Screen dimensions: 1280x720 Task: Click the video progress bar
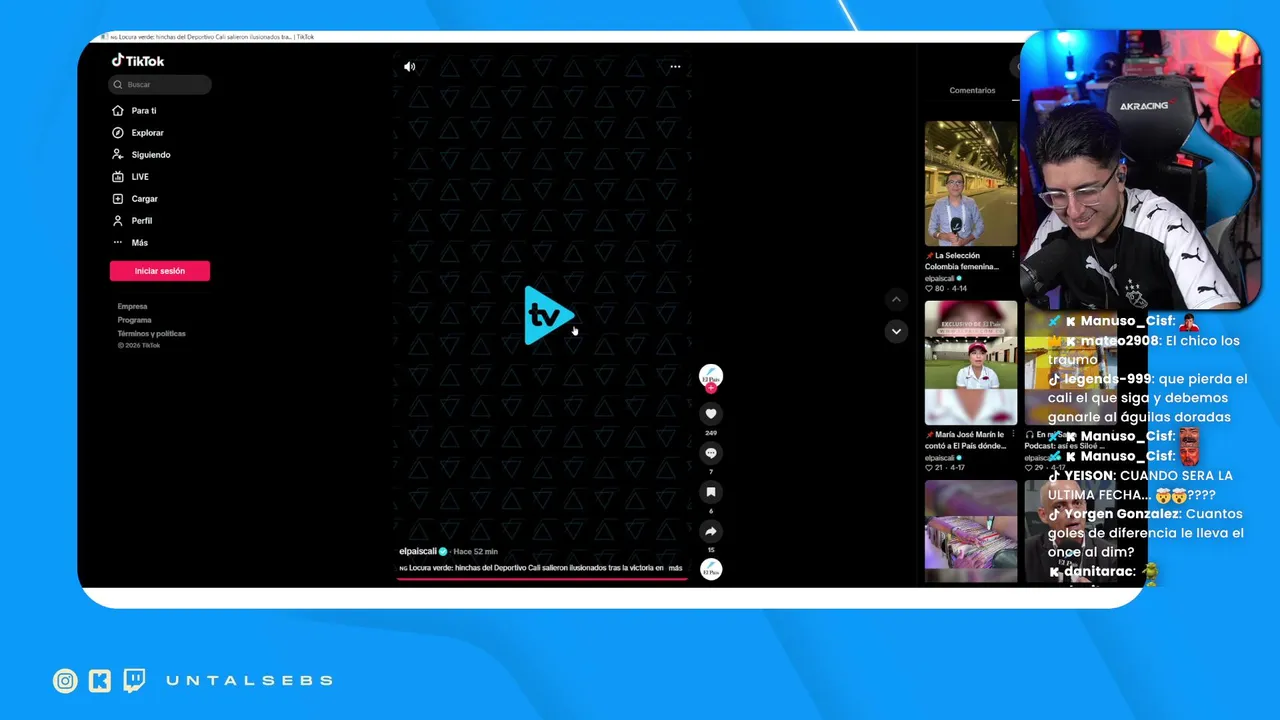coord(542,579)
